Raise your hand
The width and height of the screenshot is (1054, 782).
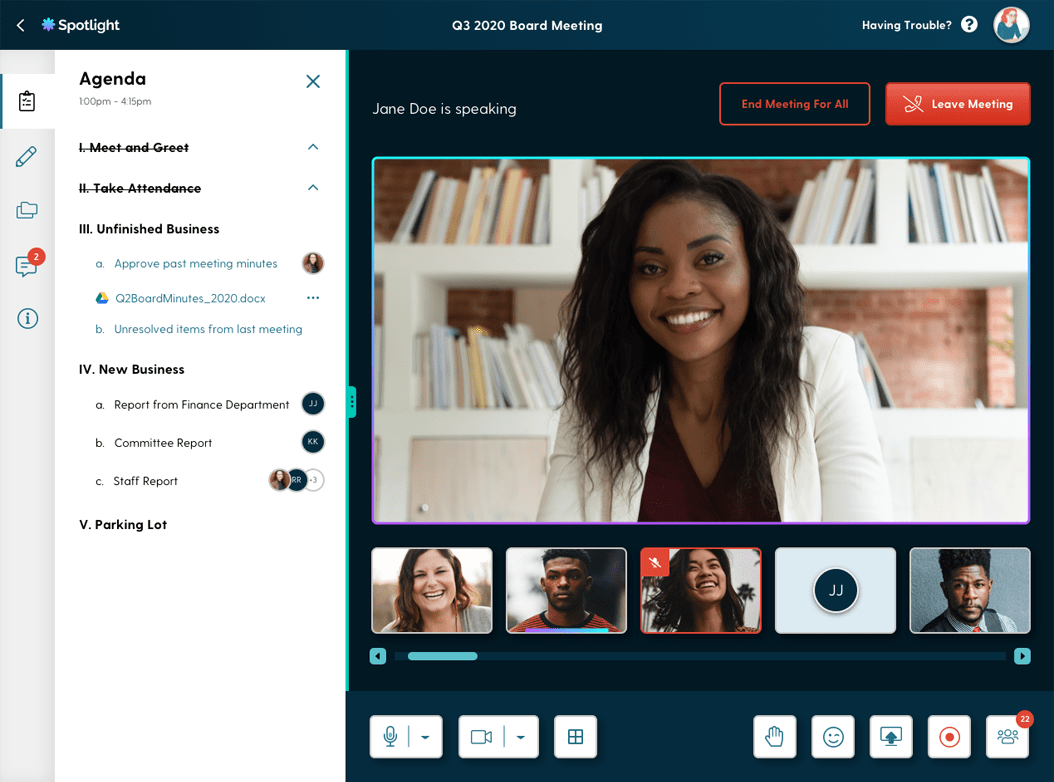point(775,736)
